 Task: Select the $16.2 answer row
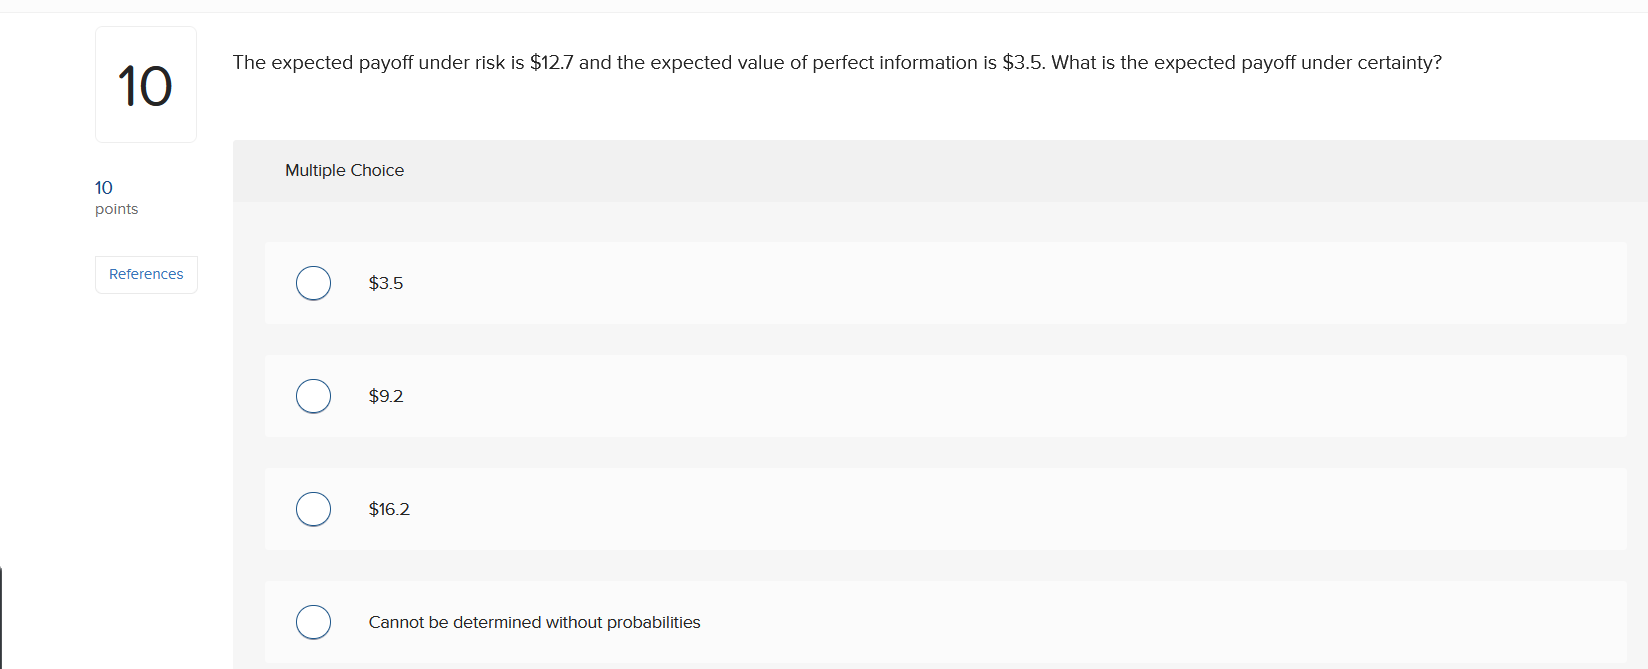(800, 509)
